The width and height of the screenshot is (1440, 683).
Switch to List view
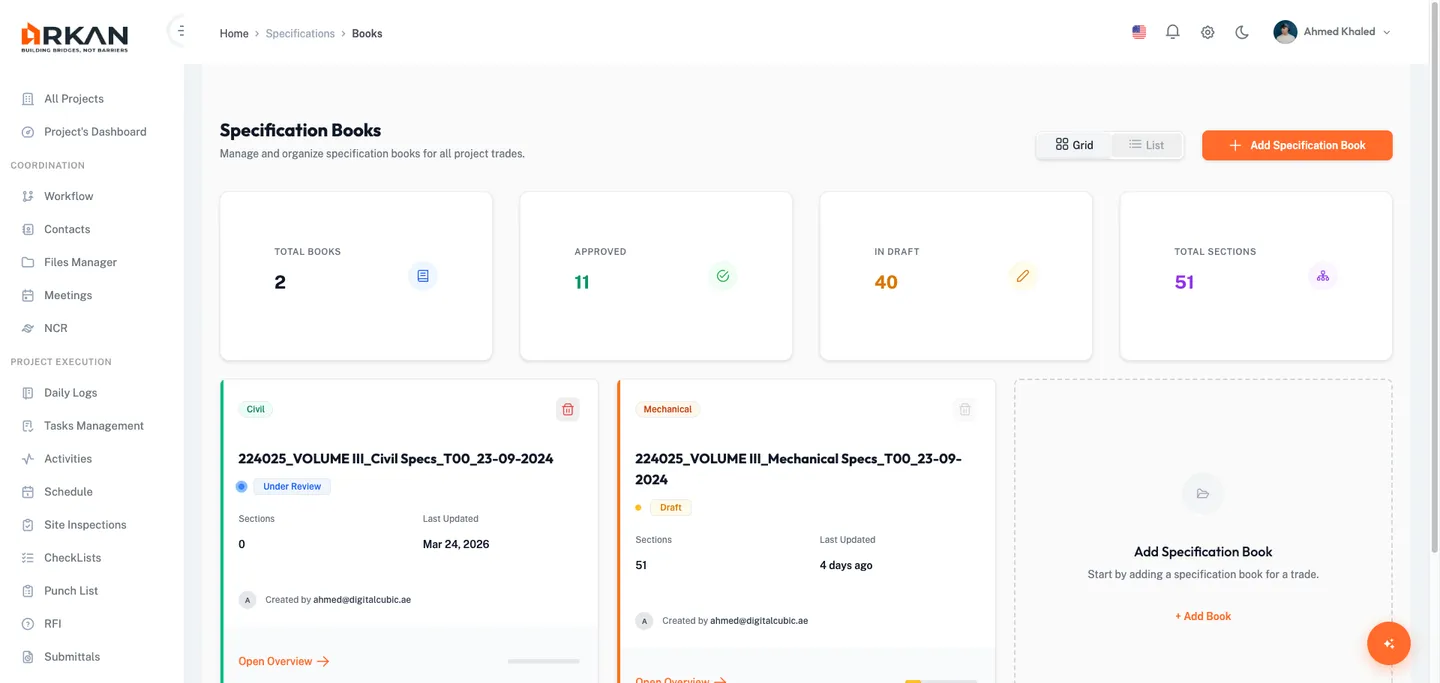click(x=1147, y=145)
